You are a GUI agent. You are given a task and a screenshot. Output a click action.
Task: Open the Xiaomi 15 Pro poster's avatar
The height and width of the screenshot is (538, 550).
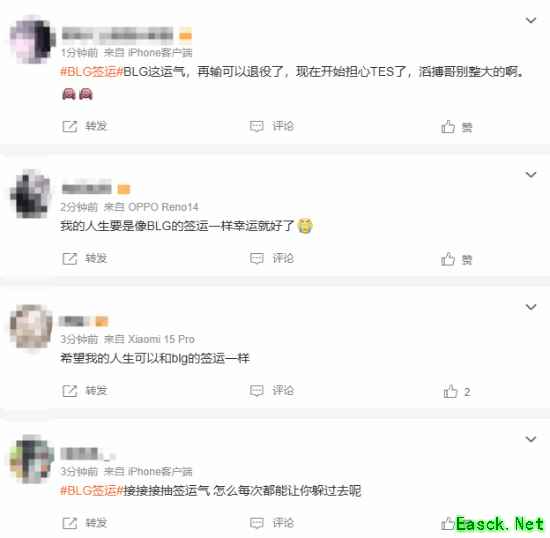32,327
